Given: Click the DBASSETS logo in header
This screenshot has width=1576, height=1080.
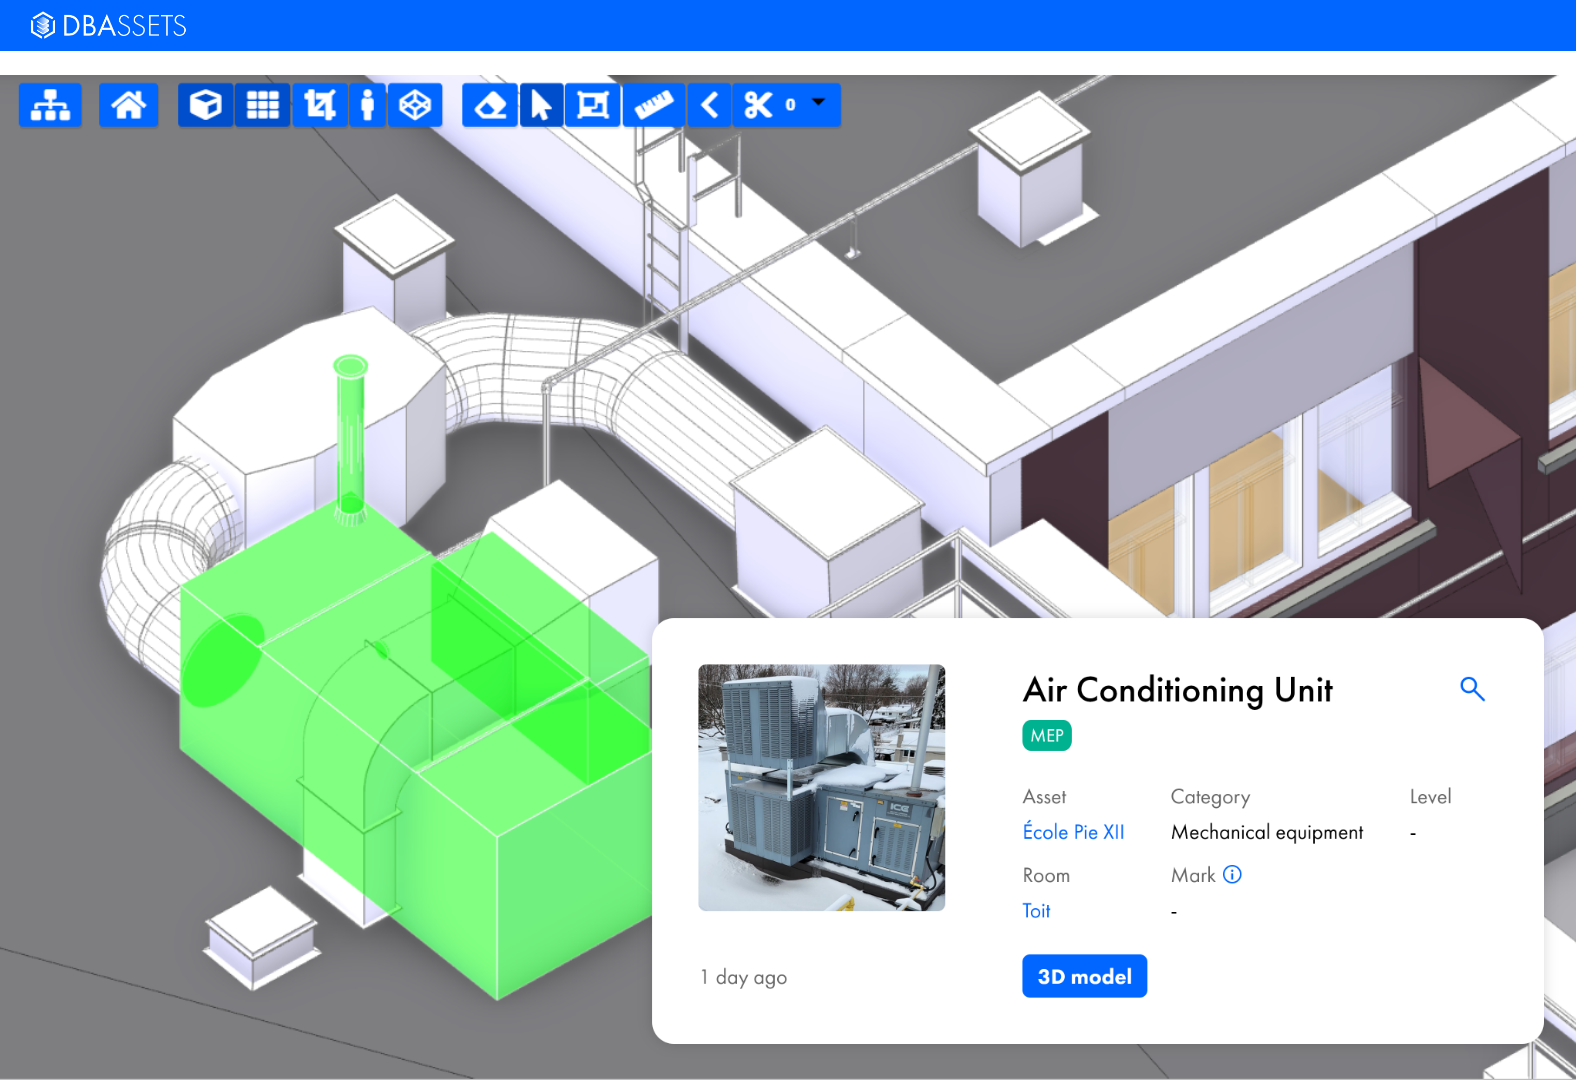Looking at the screenshot, I should (109, 26).
